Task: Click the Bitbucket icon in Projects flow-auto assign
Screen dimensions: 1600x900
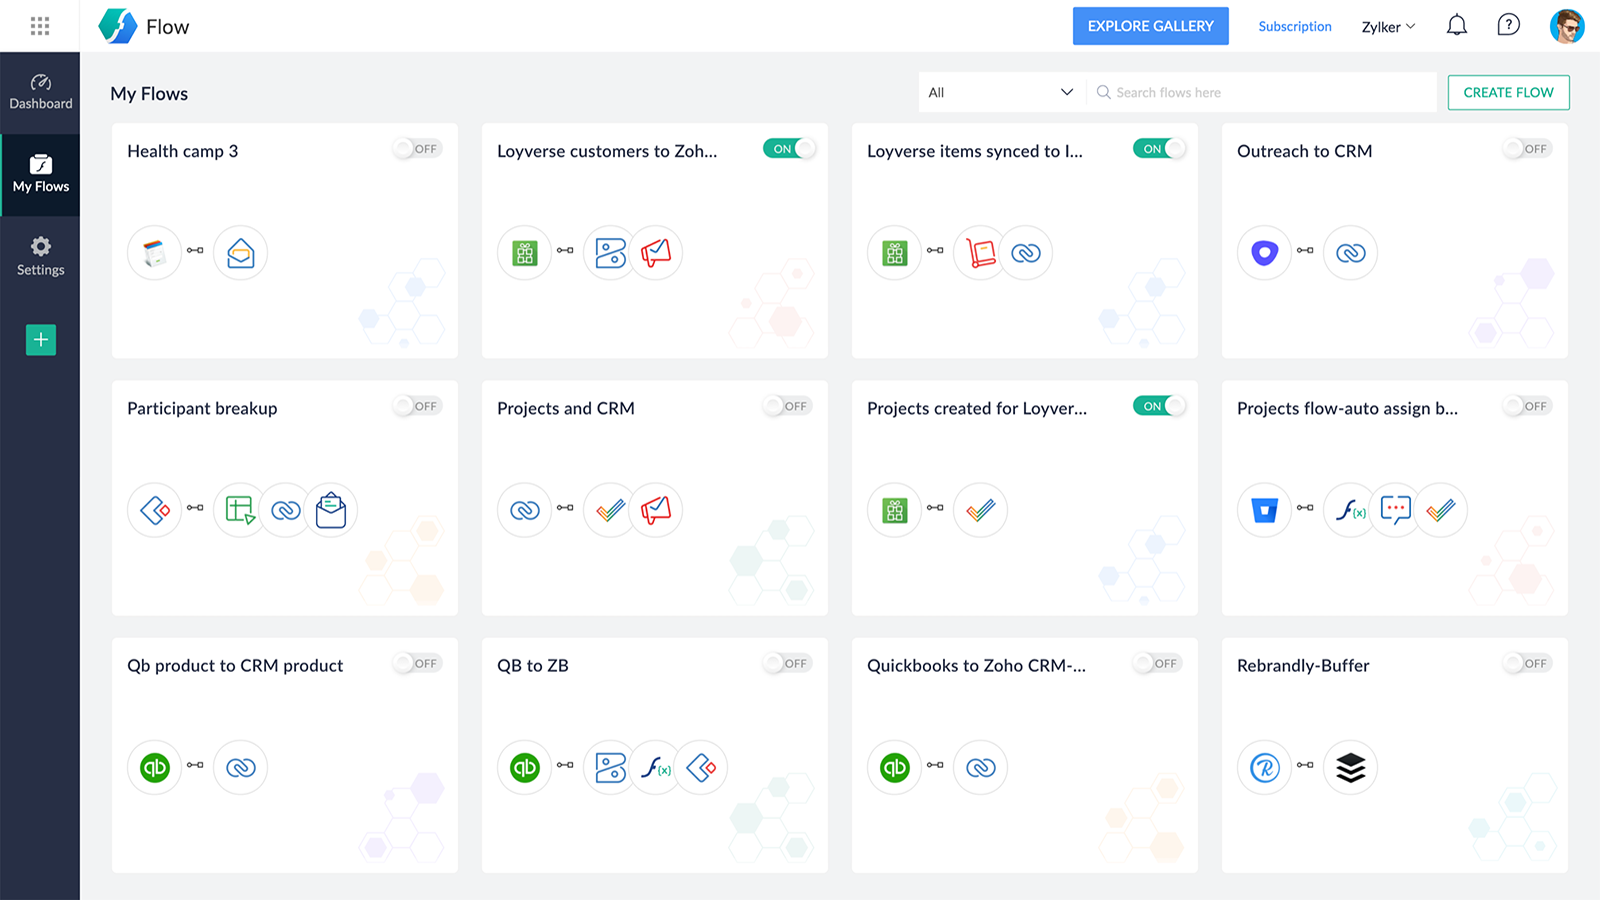Action: click(1264, 510)
